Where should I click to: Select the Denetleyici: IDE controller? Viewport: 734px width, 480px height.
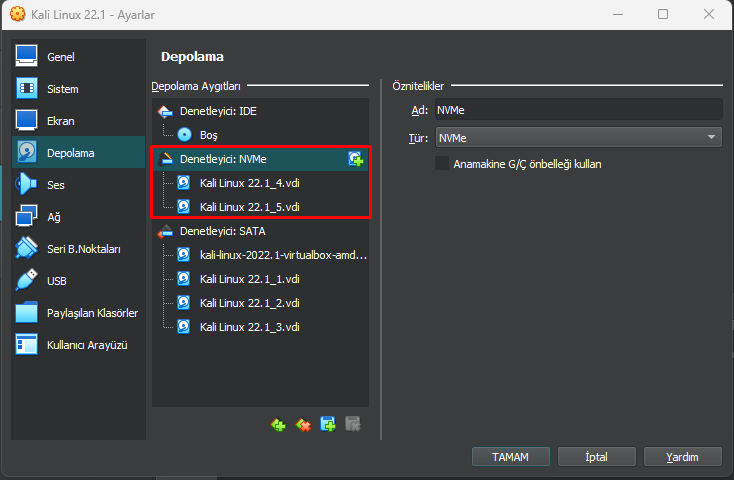click(261, 111)
